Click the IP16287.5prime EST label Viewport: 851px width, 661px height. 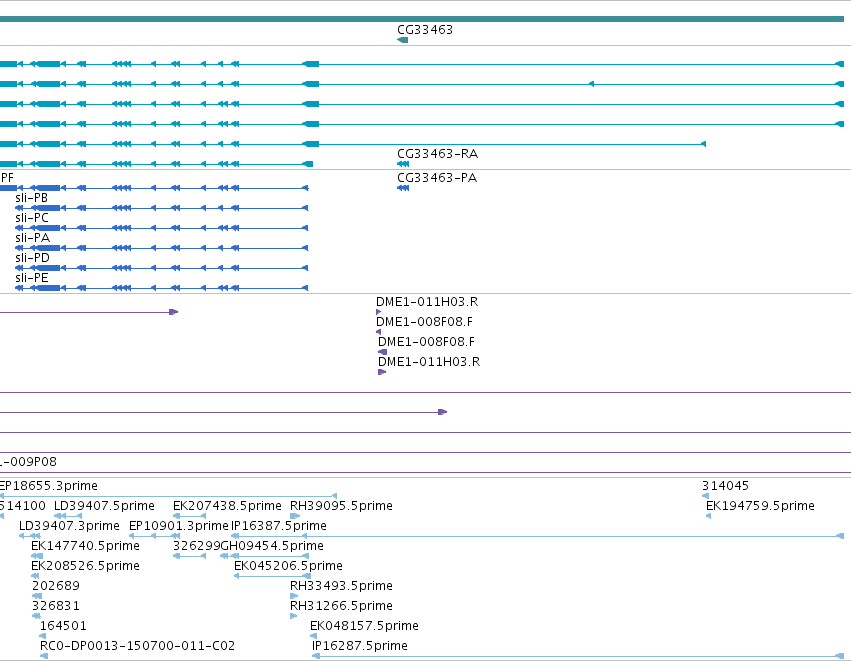coord(360,646)
